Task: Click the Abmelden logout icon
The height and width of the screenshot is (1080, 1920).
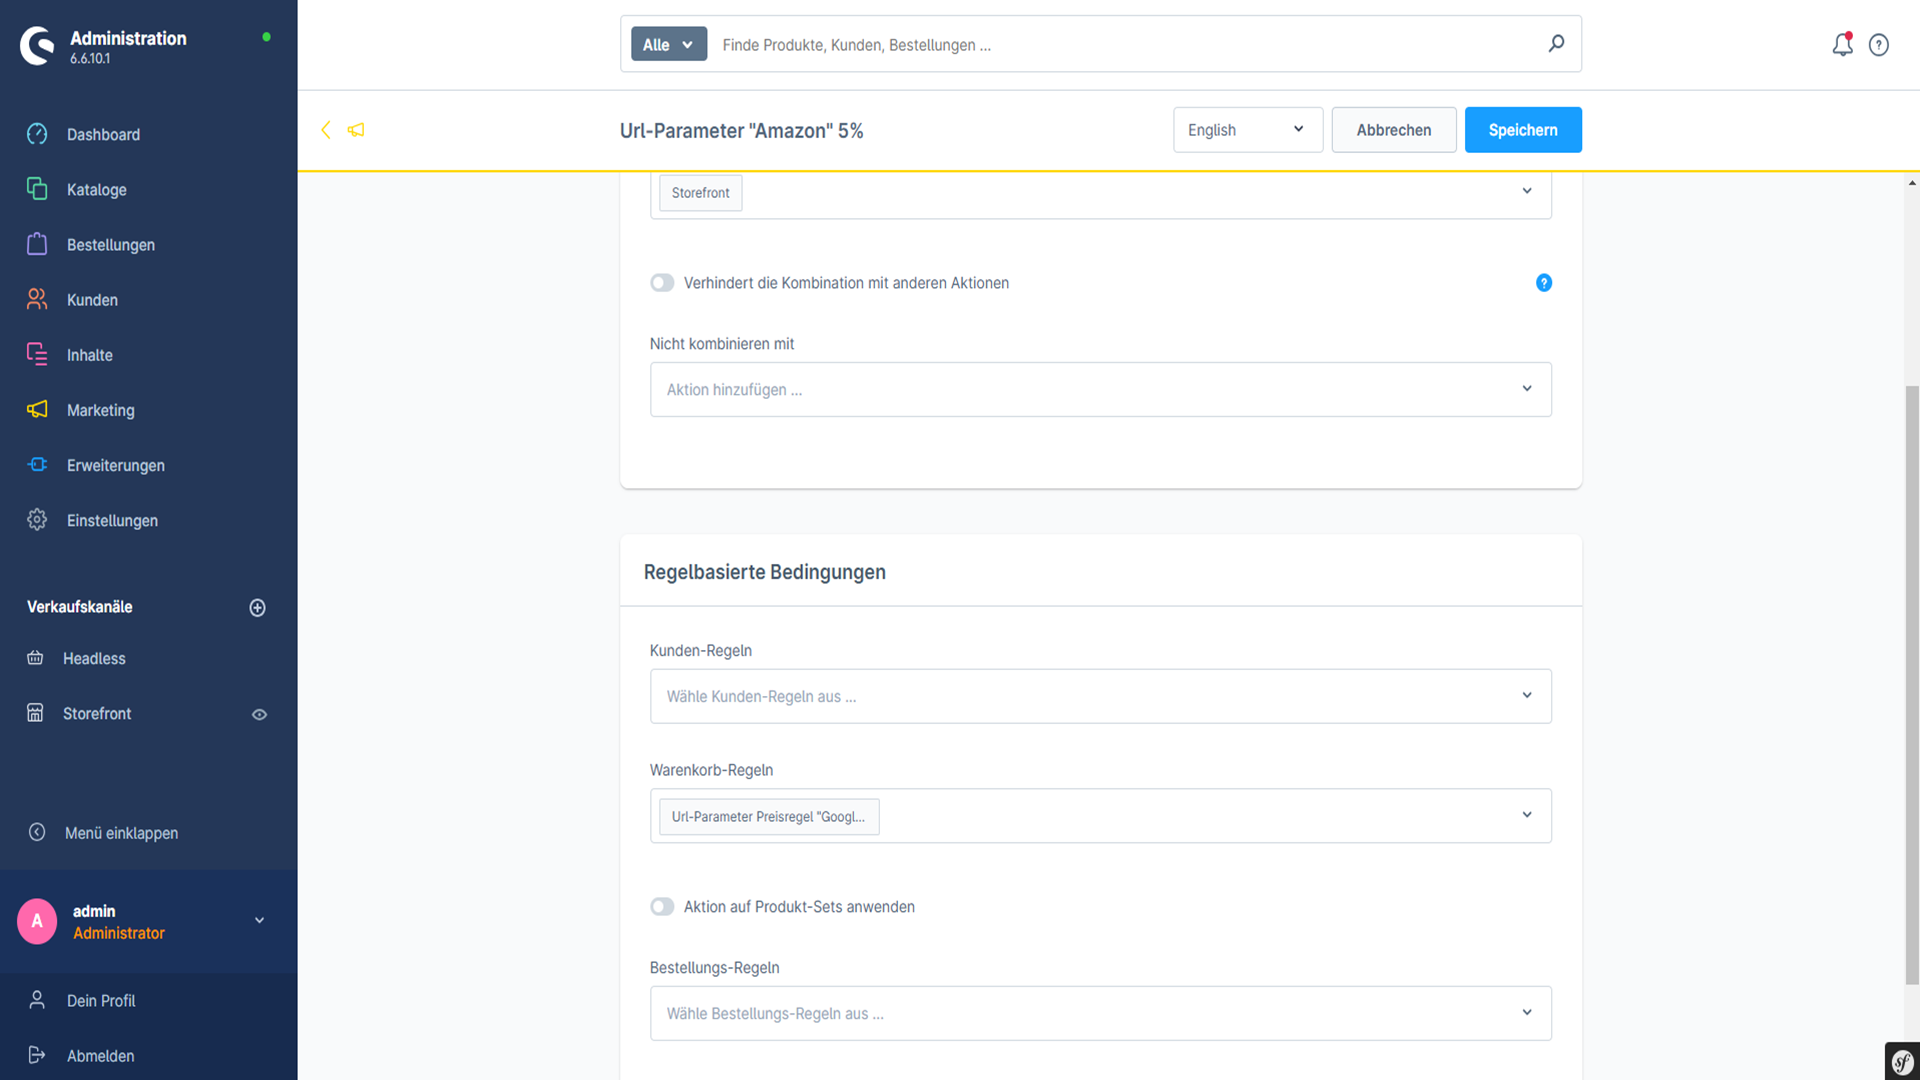Action: coord(37,1055)
